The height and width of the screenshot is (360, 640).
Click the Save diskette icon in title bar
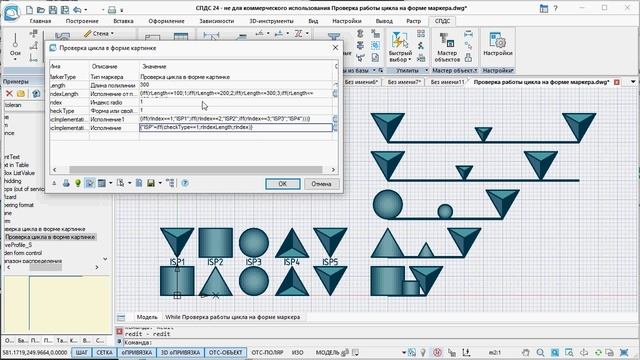(x=53, y=9)
